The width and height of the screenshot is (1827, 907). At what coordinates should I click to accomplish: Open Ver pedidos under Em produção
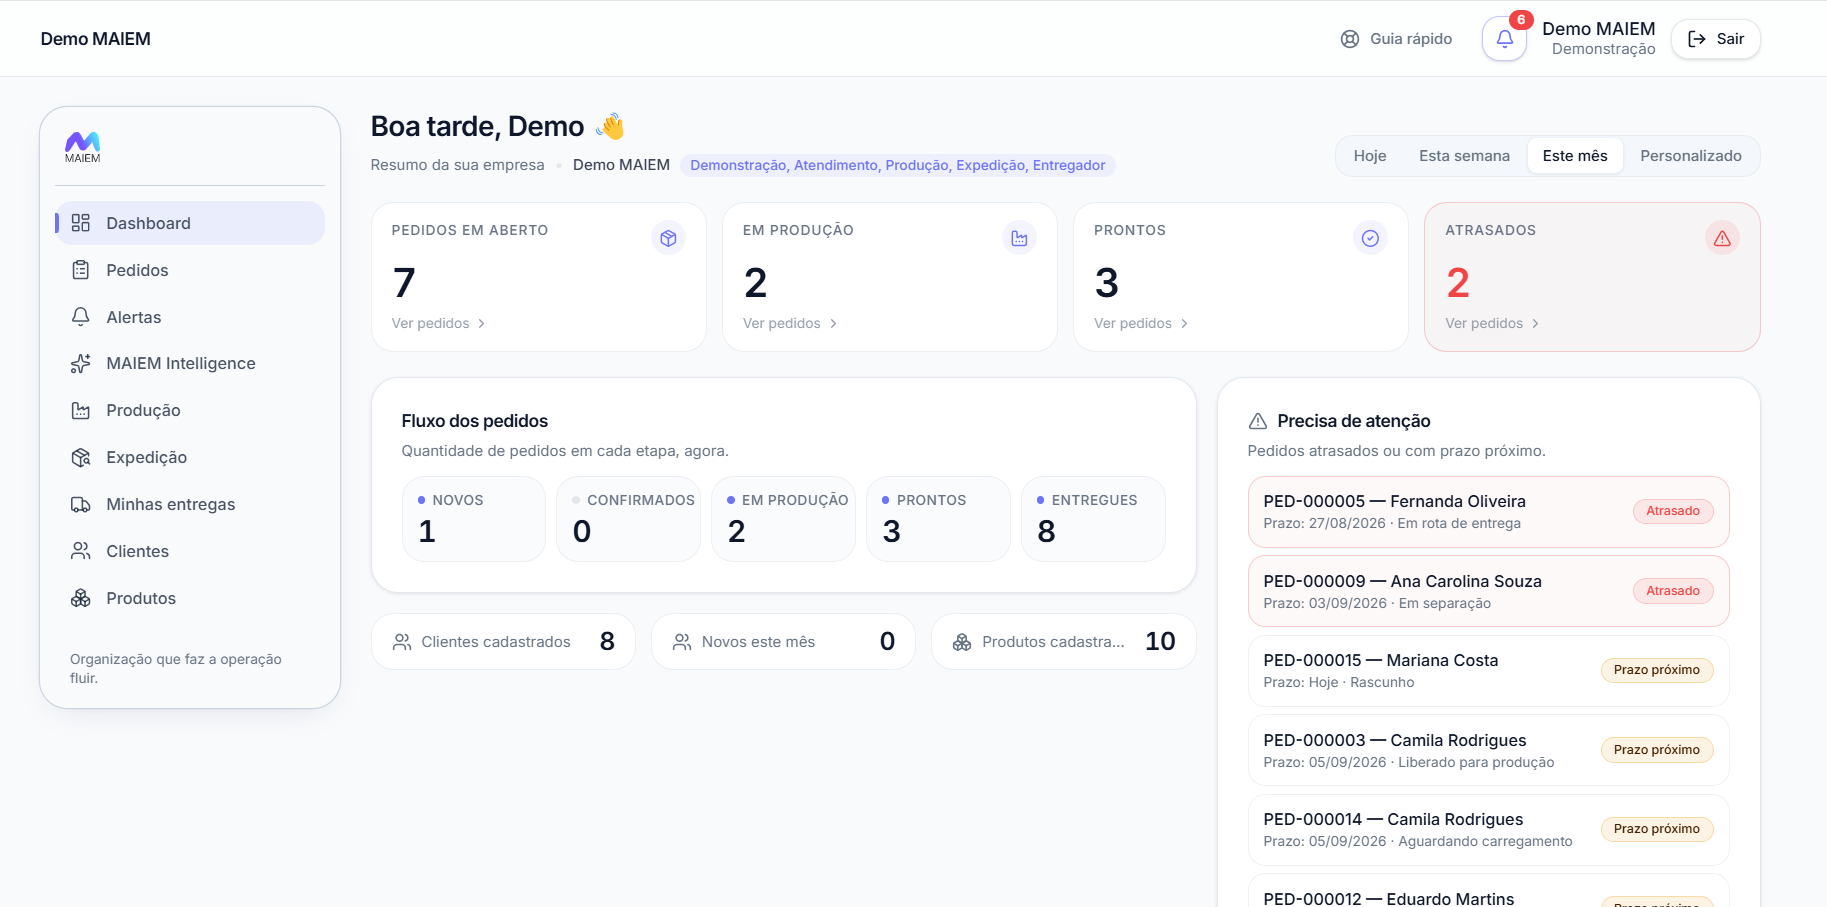pyautogui.click(x=790, y=323)
